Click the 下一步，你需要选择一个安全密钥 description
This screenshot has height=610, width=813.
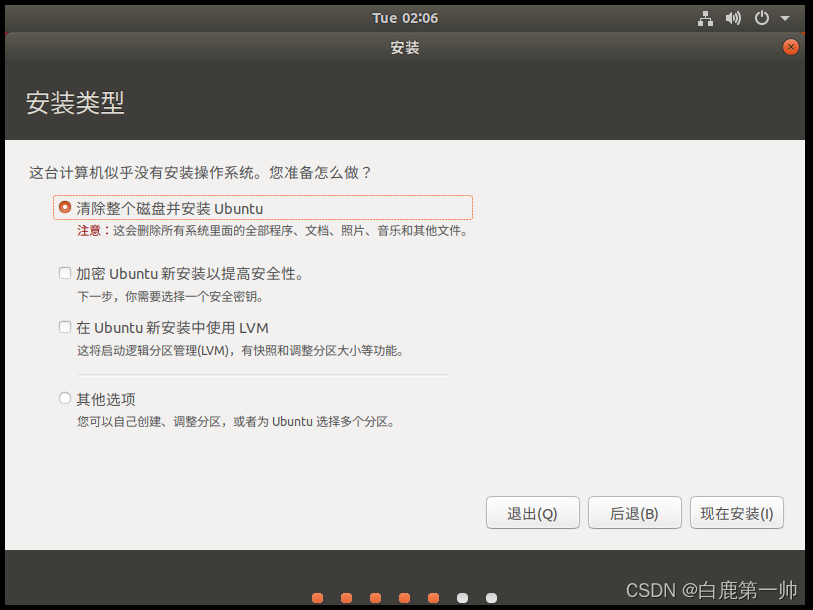(171, 297)
